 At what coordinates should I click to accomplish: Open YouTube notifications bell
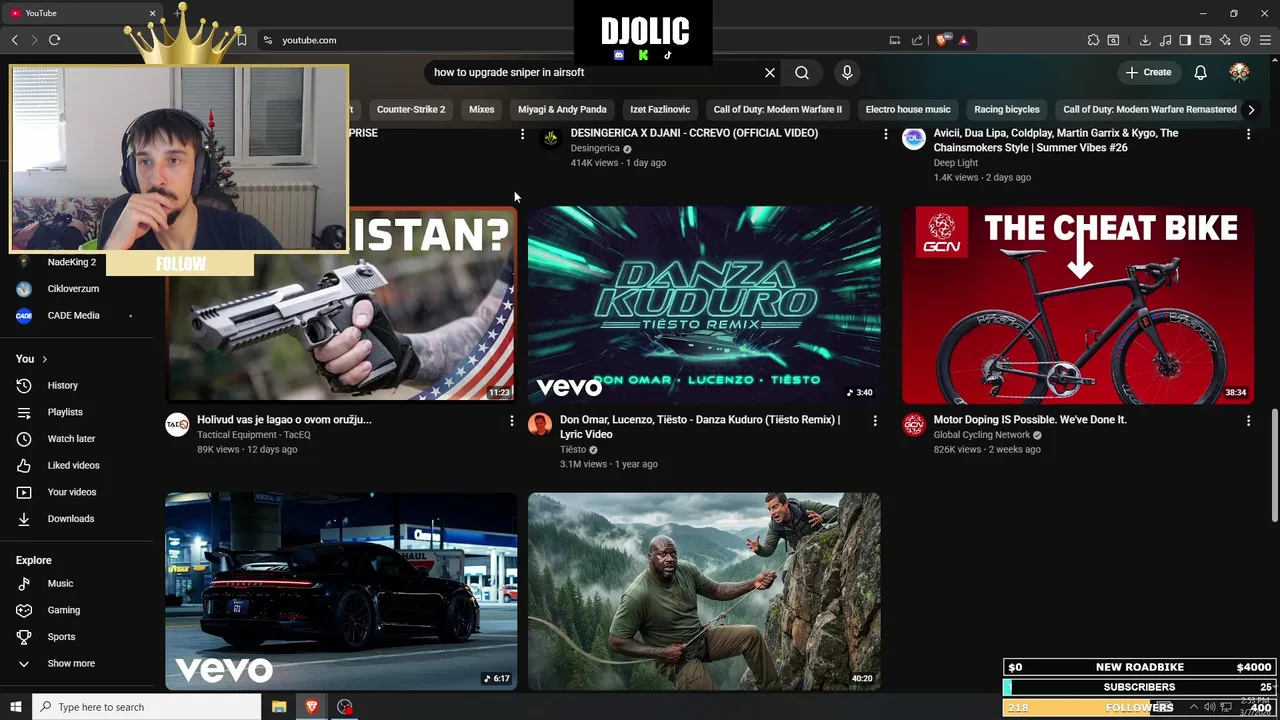pyautogui.click(x=1200, y=72)
